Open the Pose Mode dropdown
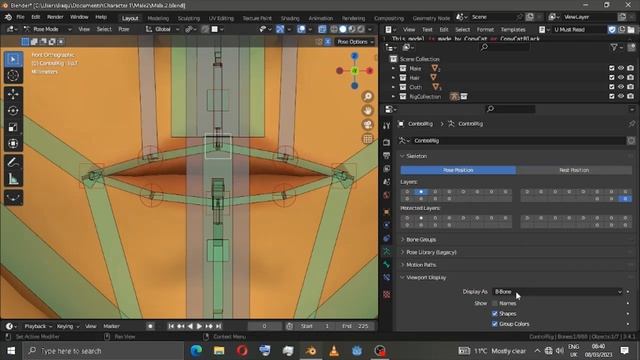640x360 pixels. click(x=47, y=29)
